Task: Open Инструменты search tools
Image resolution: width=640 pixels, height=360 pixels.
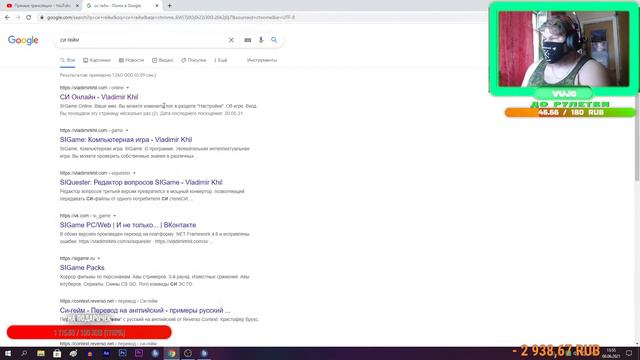Action: [x=262, y=60]
